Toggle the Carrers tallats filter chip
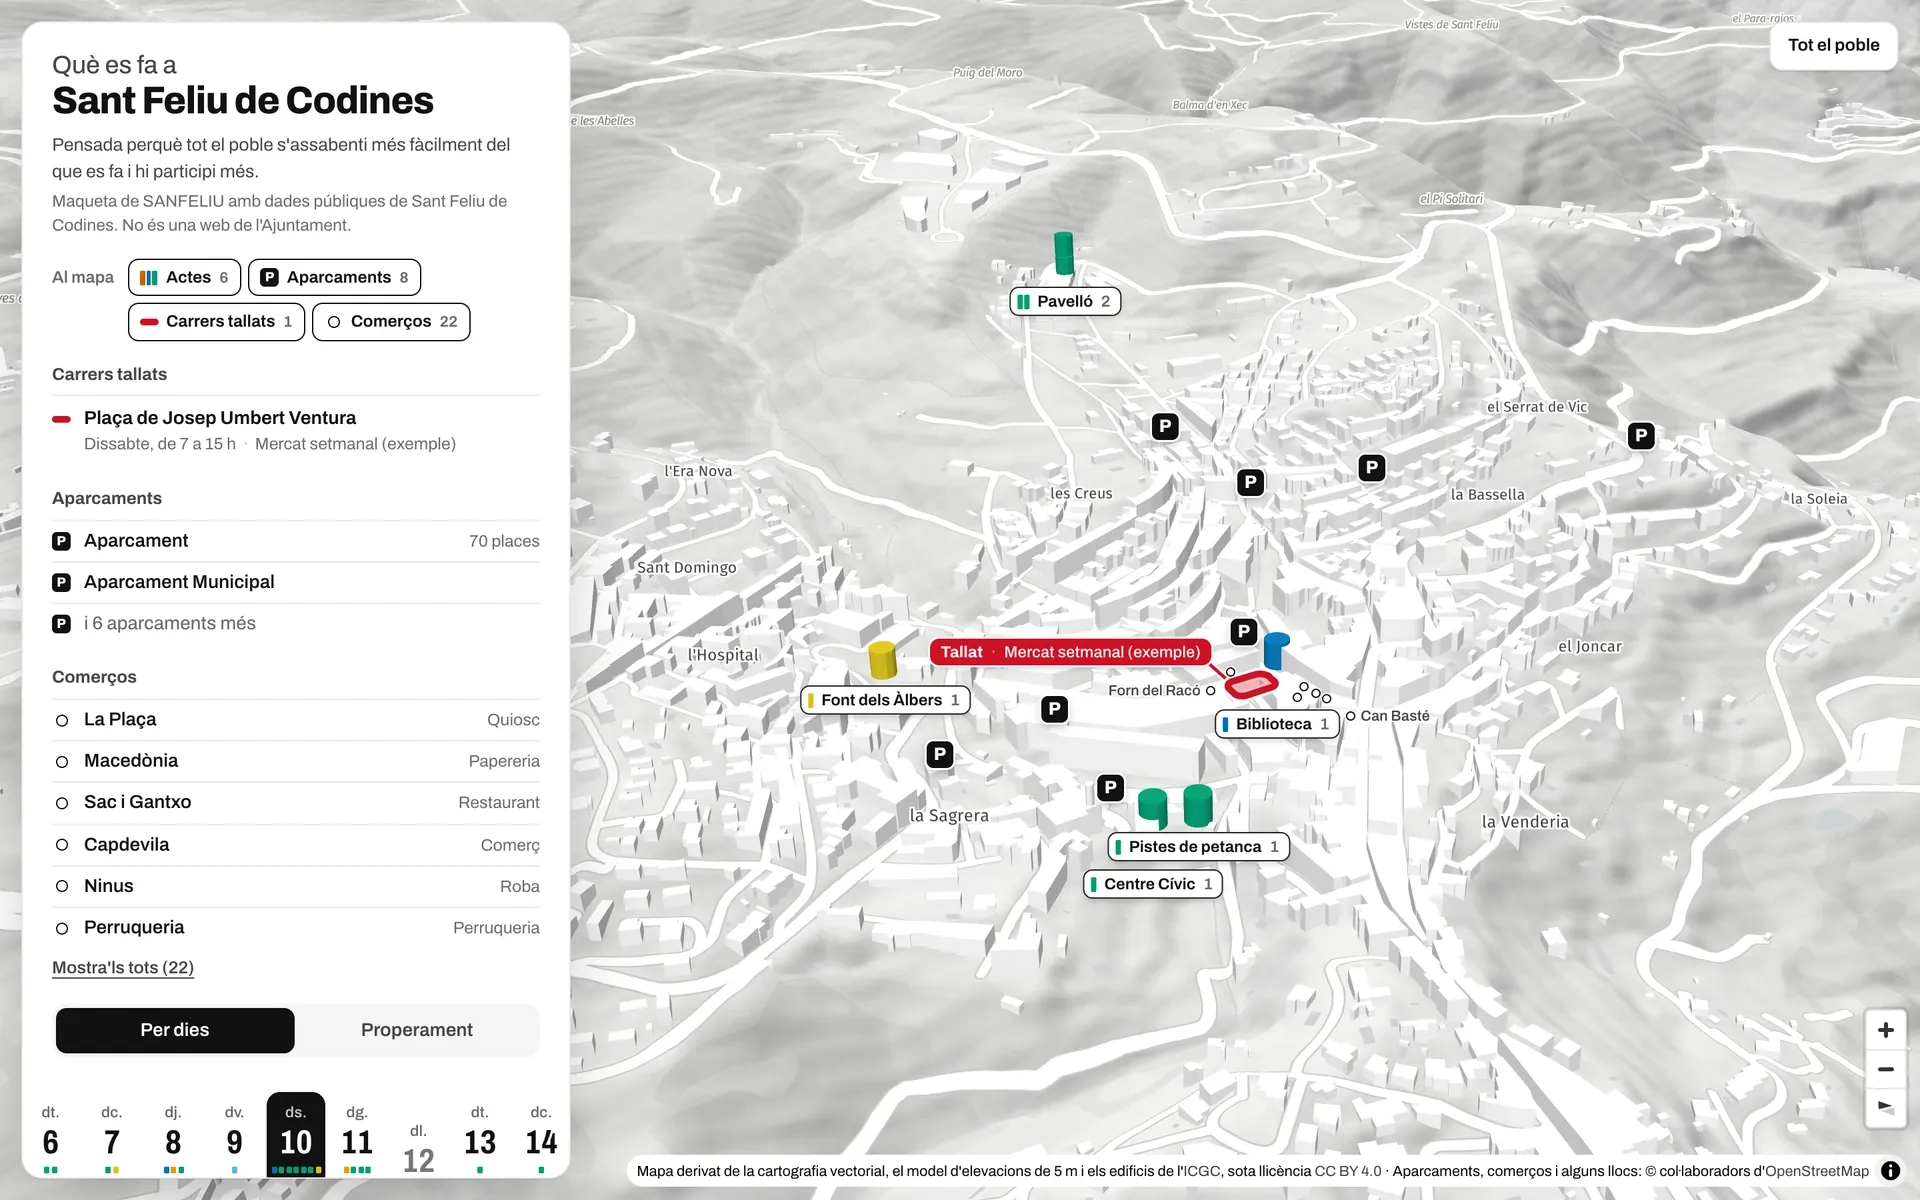 pyautogui.click(x=216, y=321)
